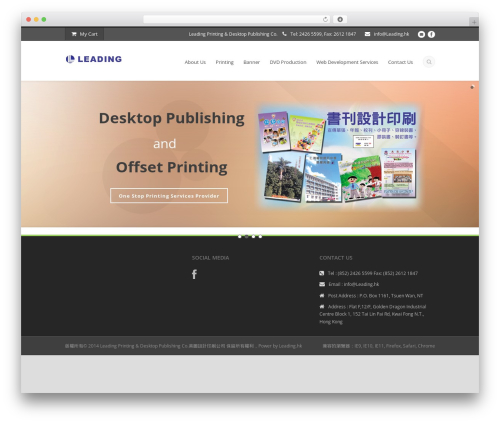The width and height of the screenshot is (500, 423).
Task: Click the Offset Printing headline text
Action: [172, 167]
